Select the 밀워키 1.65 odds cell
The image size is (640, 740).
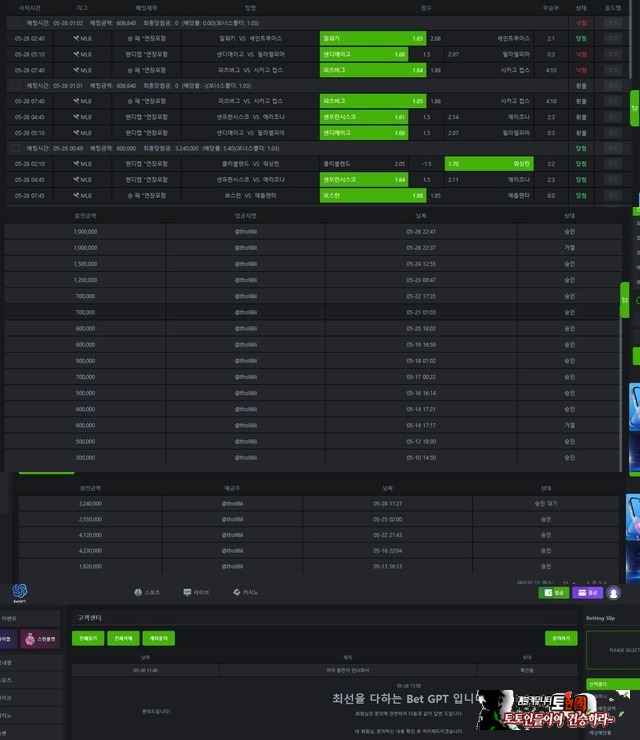click(x=373, y=38)
